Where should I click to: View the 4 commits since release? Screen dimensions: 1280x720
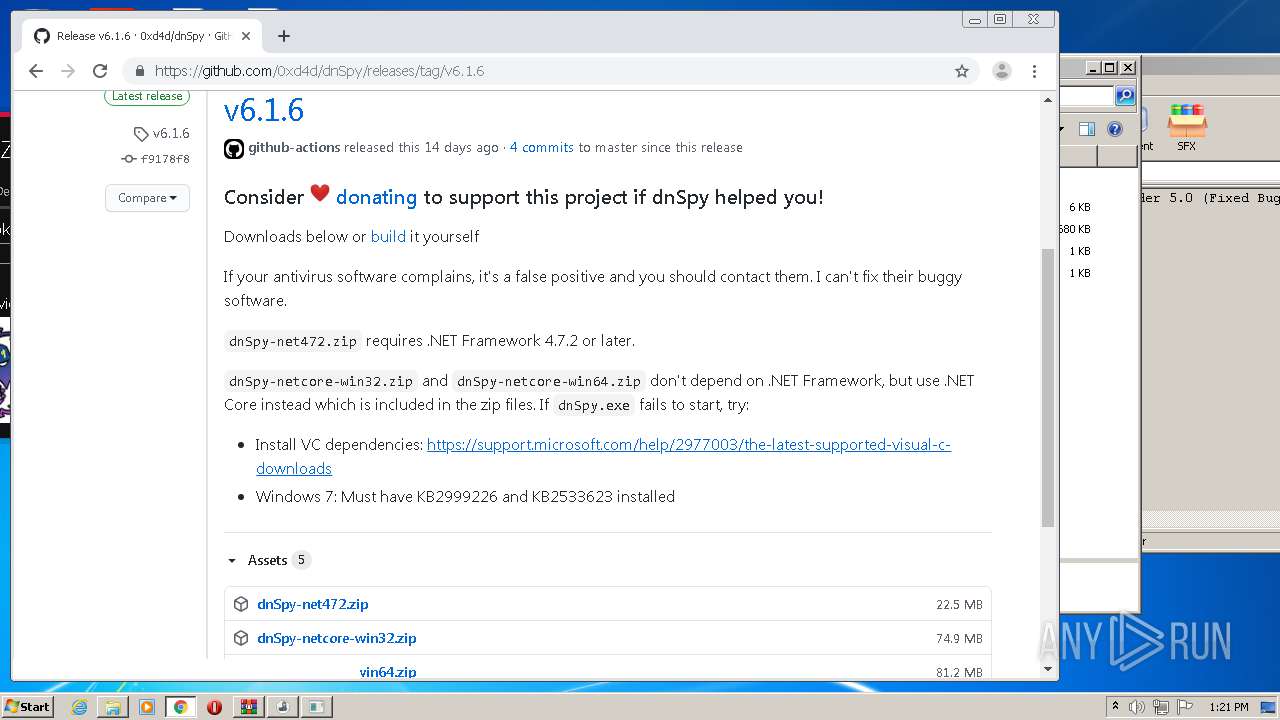point(541,147)
